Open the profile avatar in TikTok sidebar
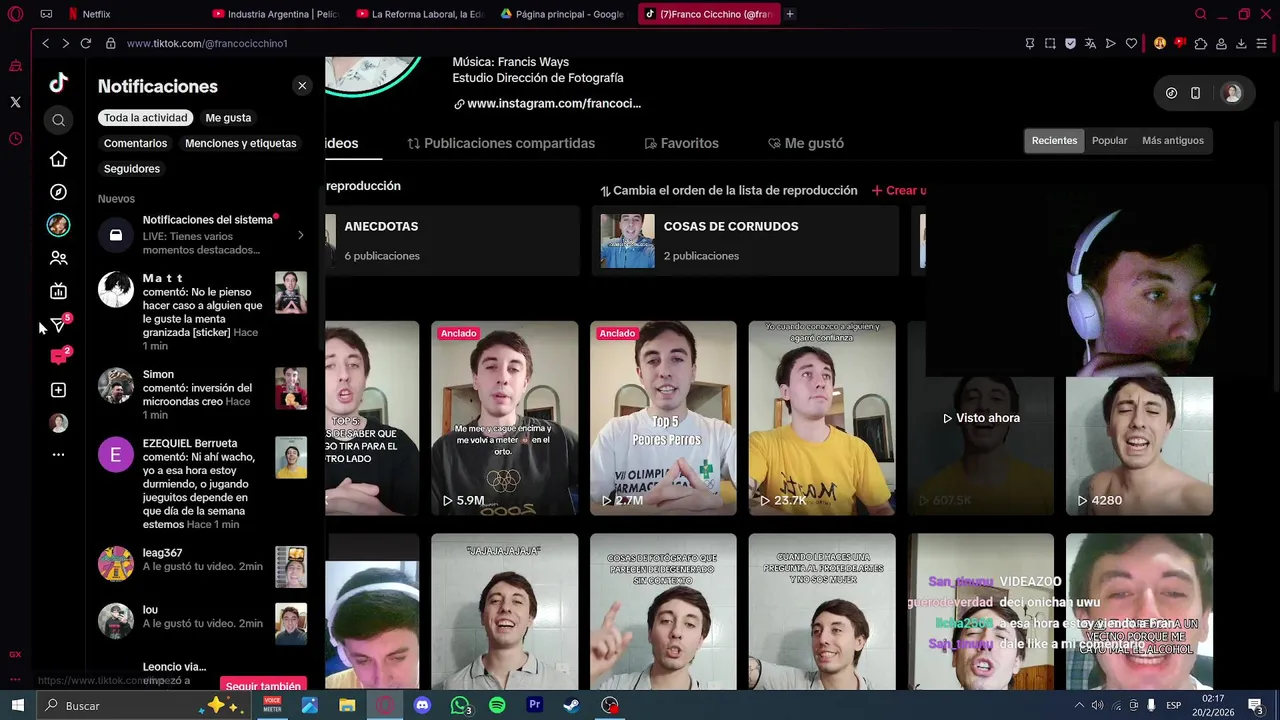 [x=58, y=423]
